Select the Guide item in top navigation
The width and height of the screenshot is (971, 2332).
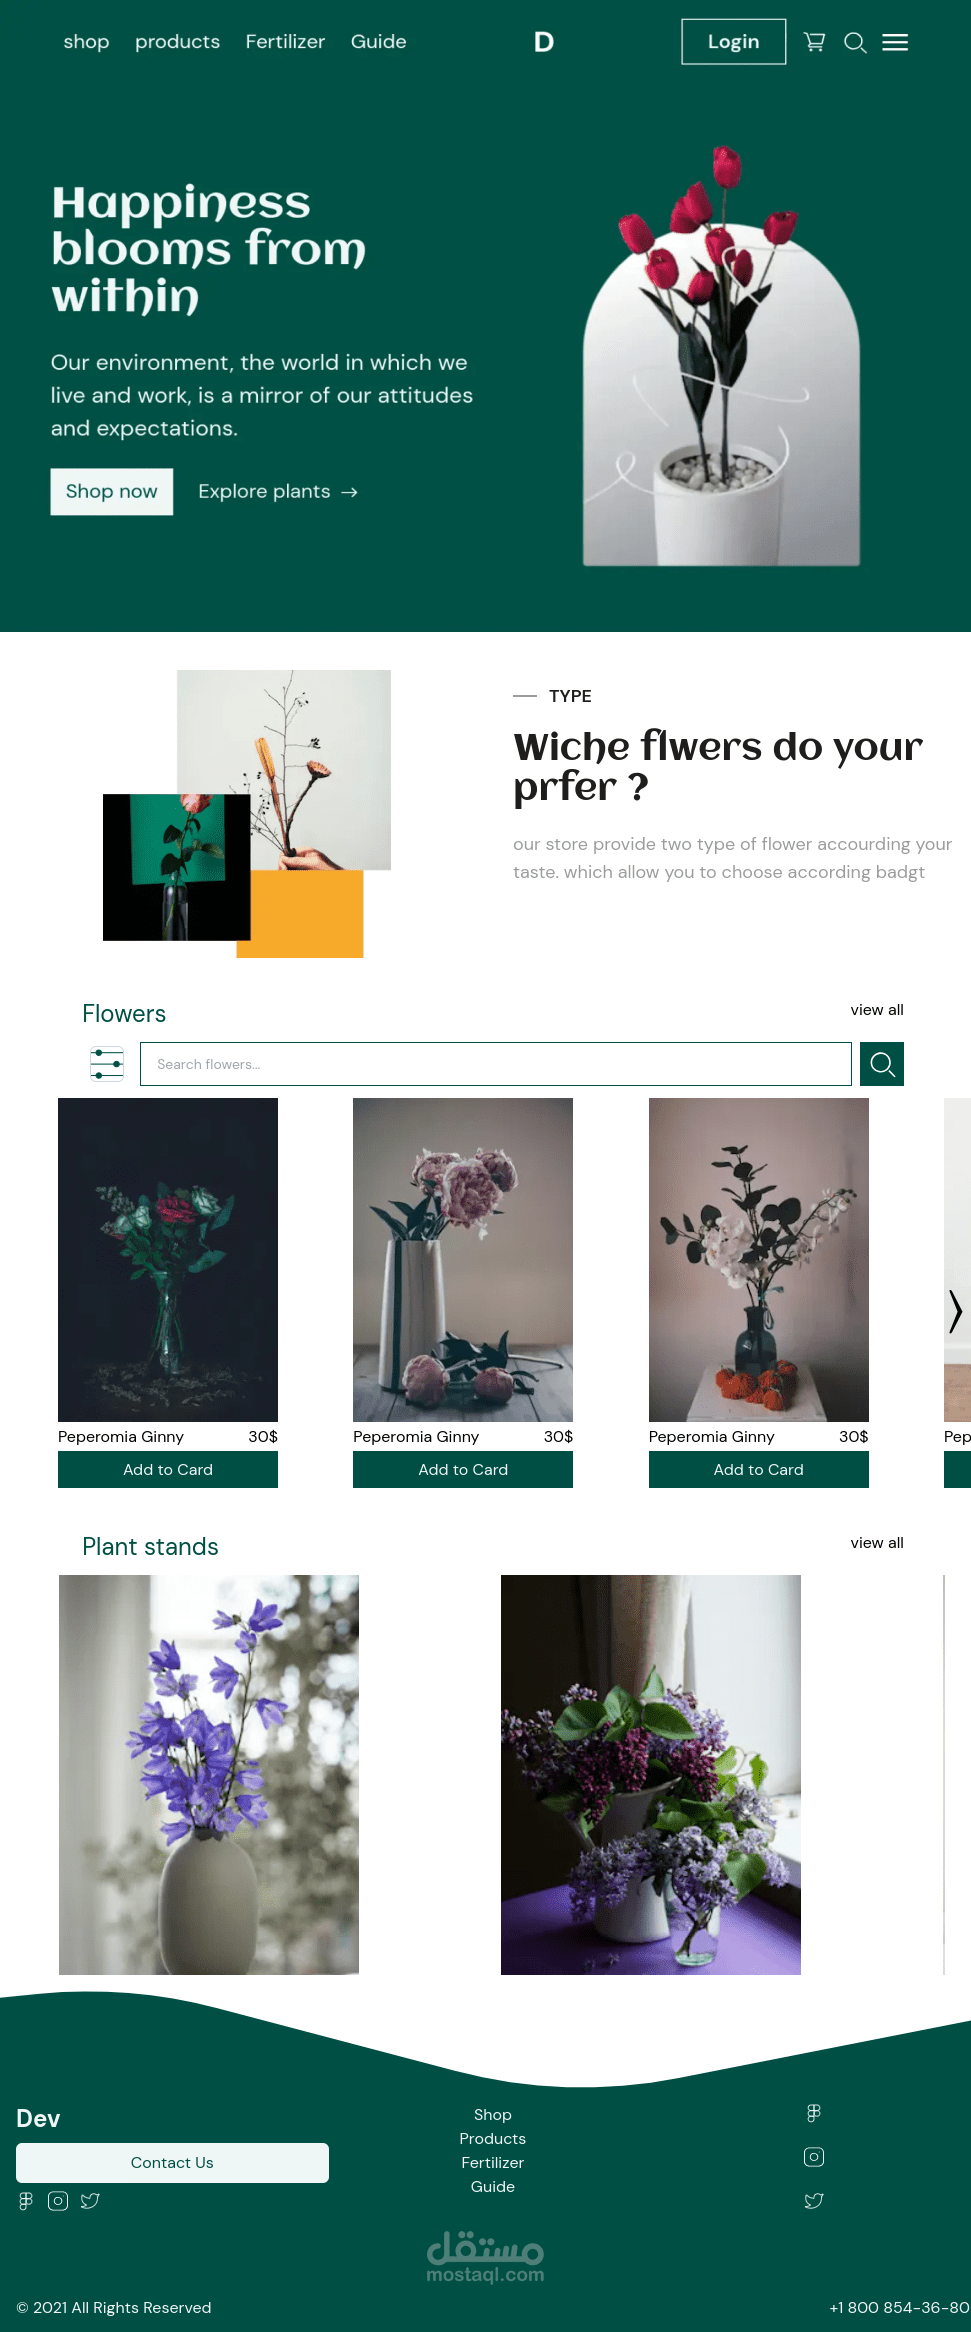click(x=378, y=42)
